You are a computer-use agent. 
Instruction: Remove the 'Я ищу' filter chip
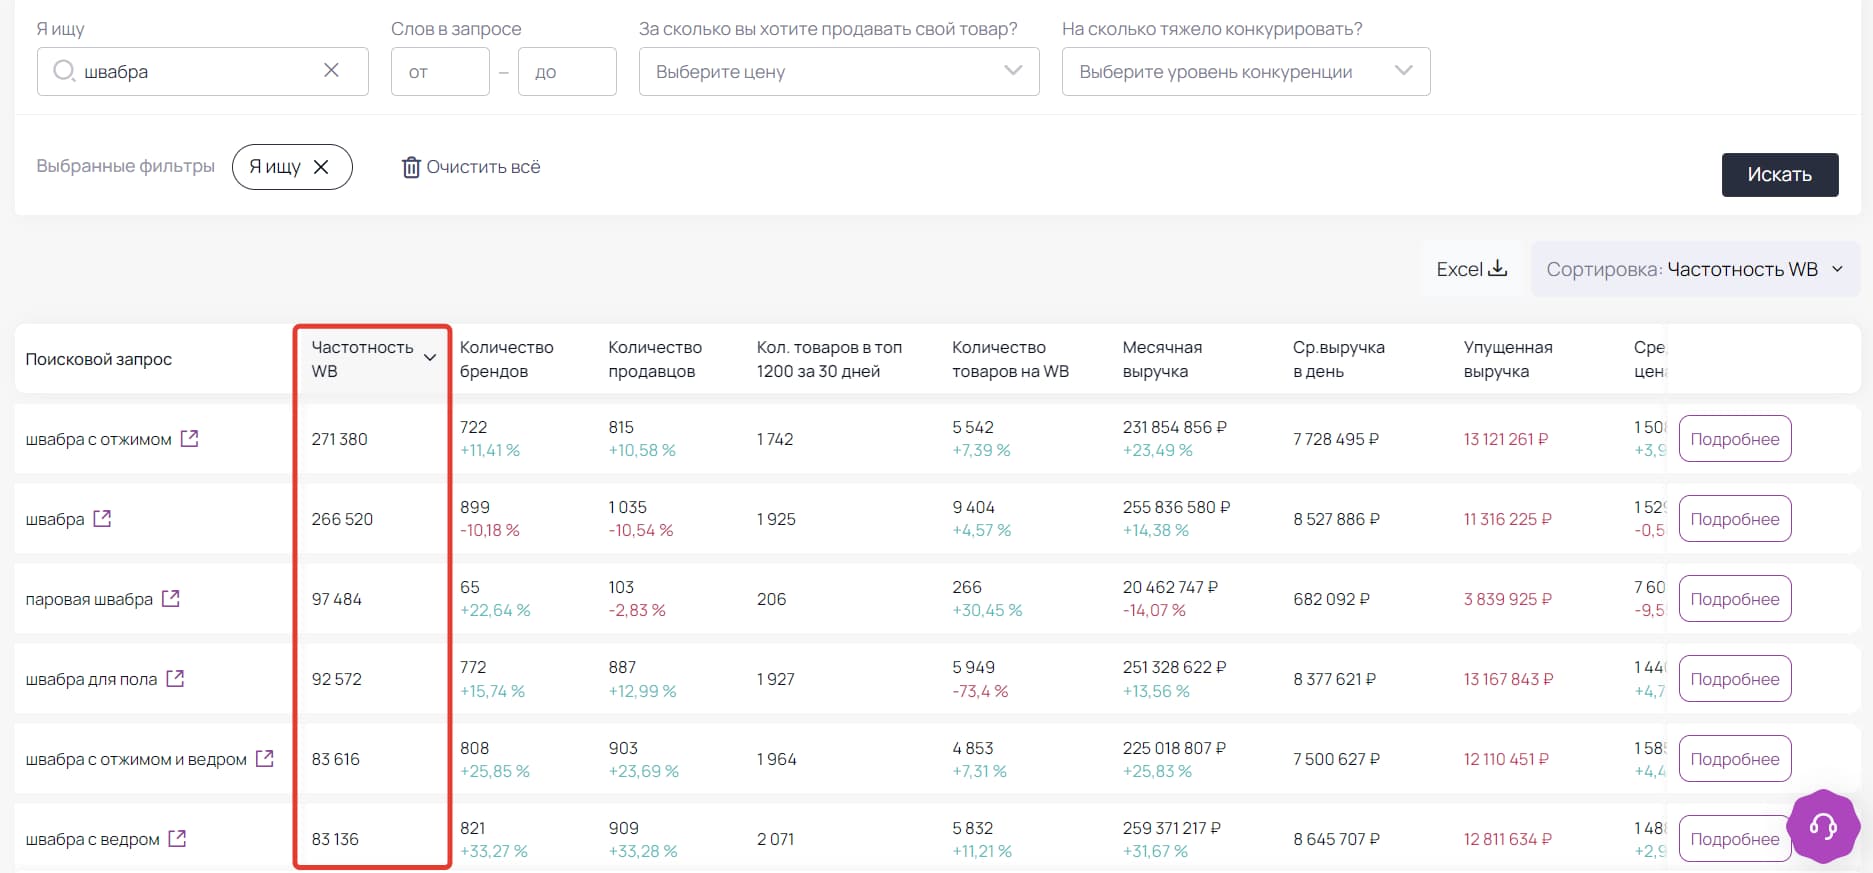tap(321, 167)
